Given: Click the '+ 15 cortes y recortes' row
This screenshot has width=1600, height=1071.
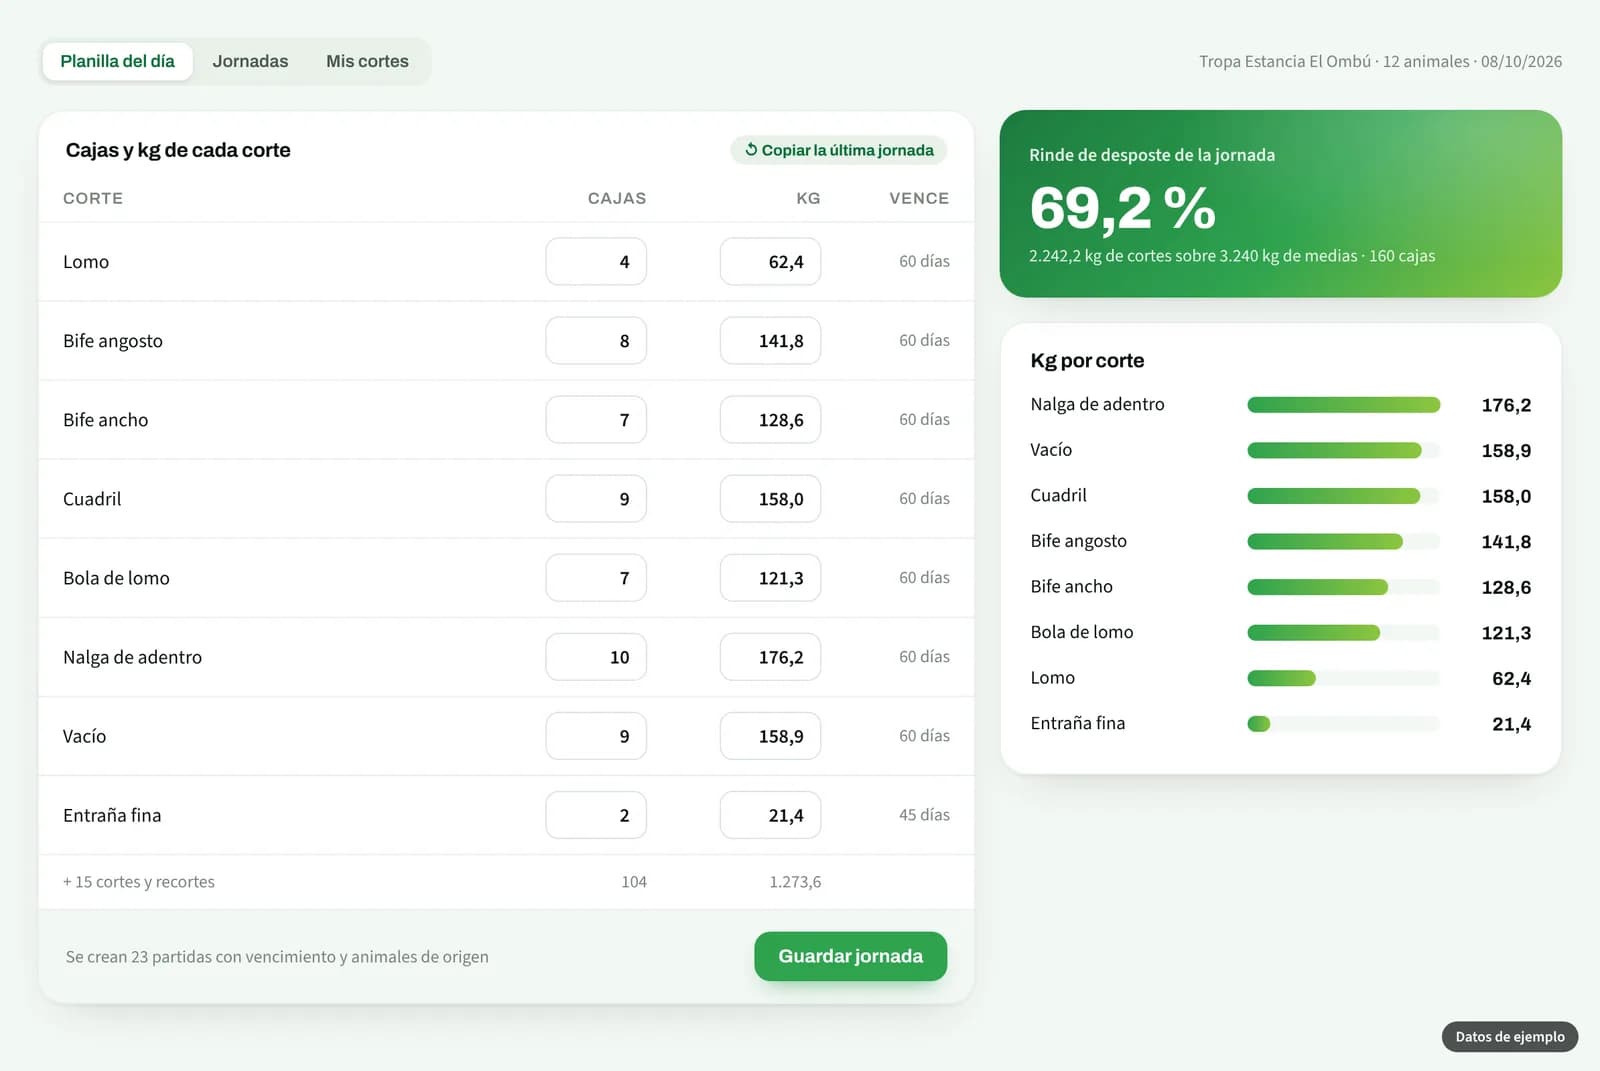Looking at the screenshot, I should point(506,881).
